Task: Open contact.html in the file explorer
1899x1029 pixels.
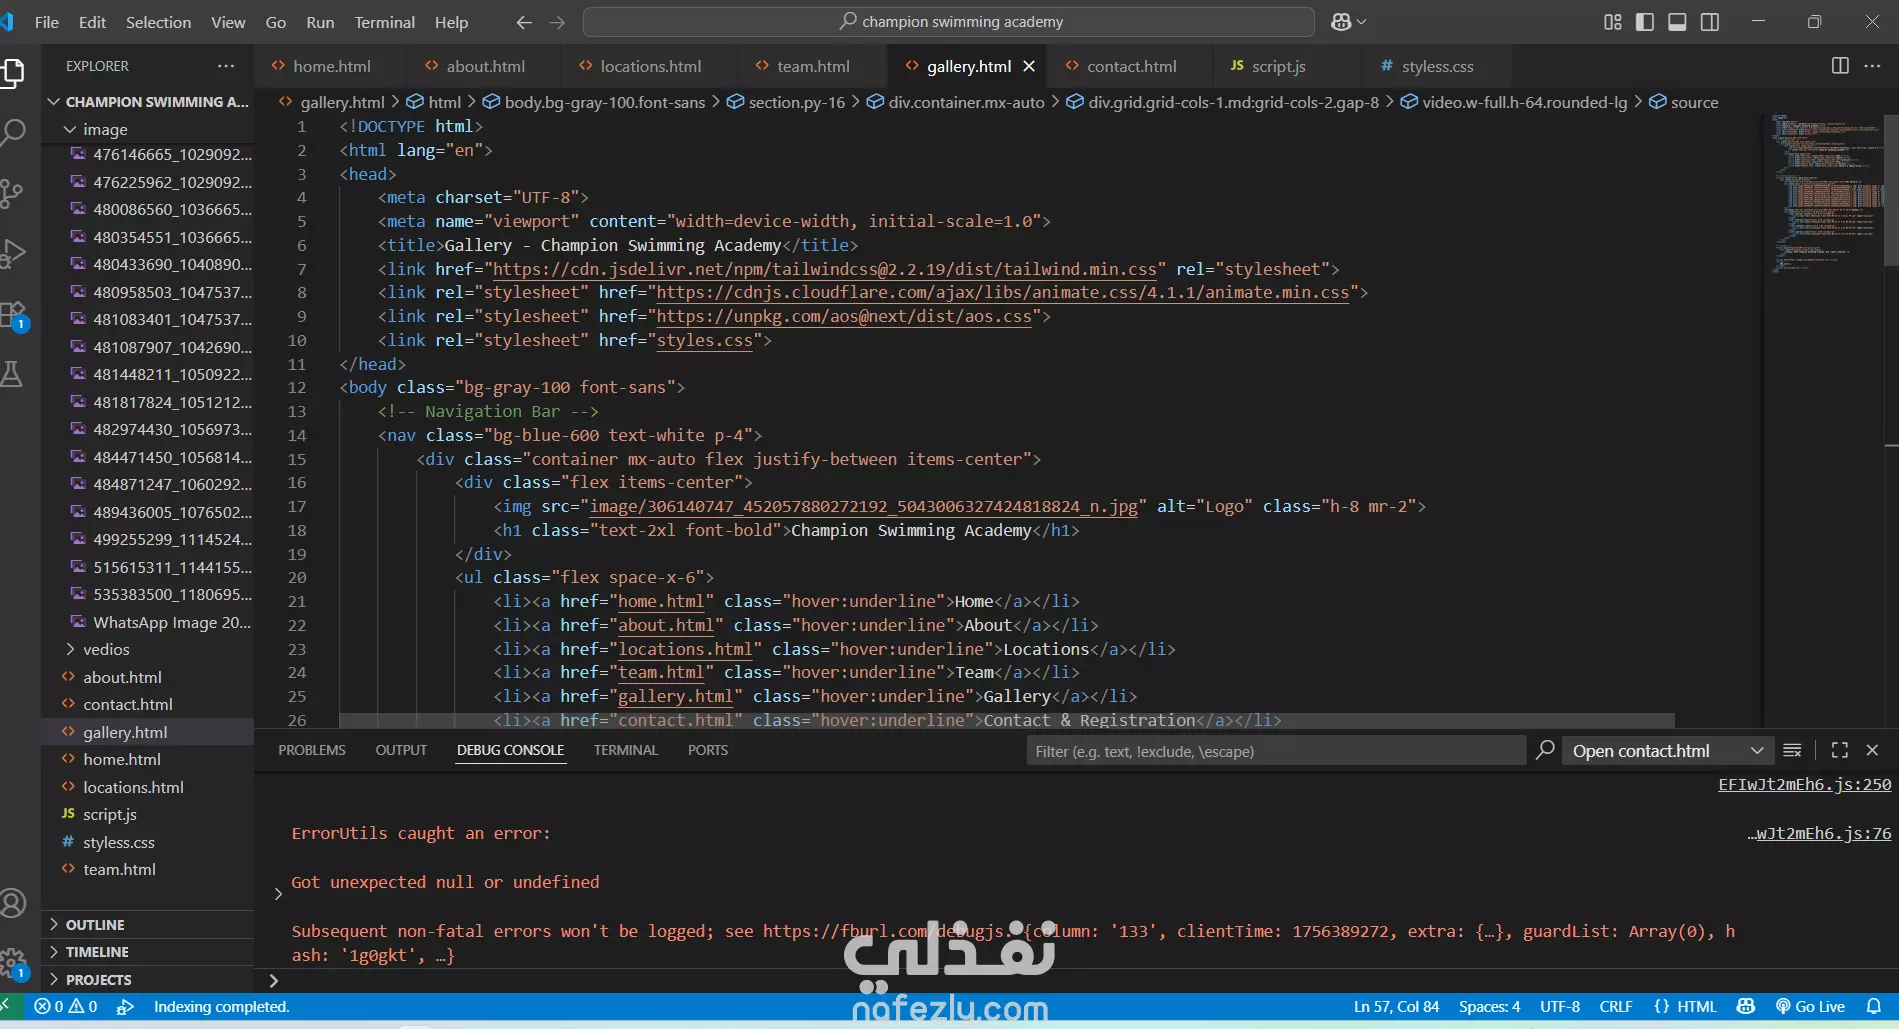Action: (x=147, y=705)
